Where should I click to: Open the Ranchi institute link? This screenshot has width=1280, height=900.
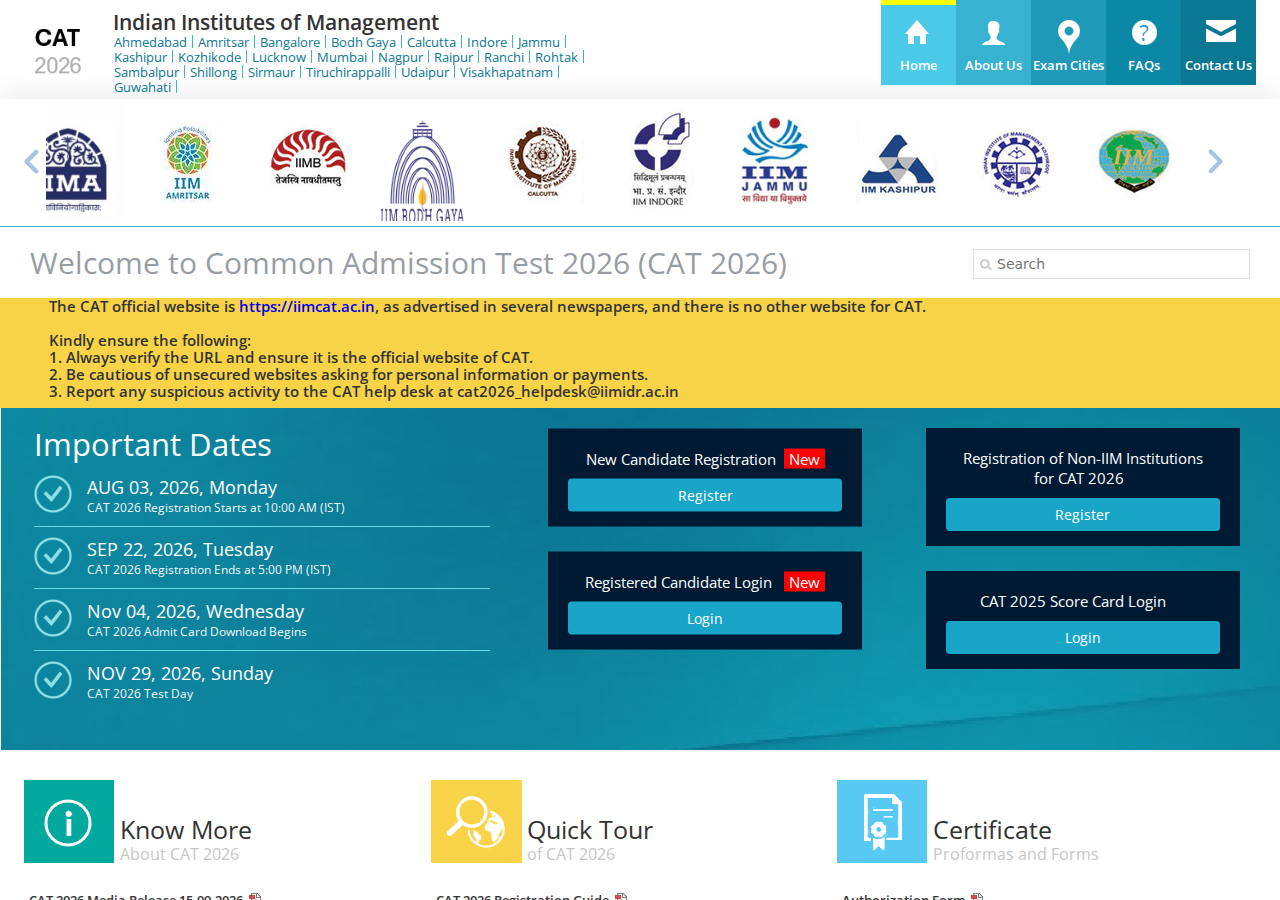click(x=504, y=57)
